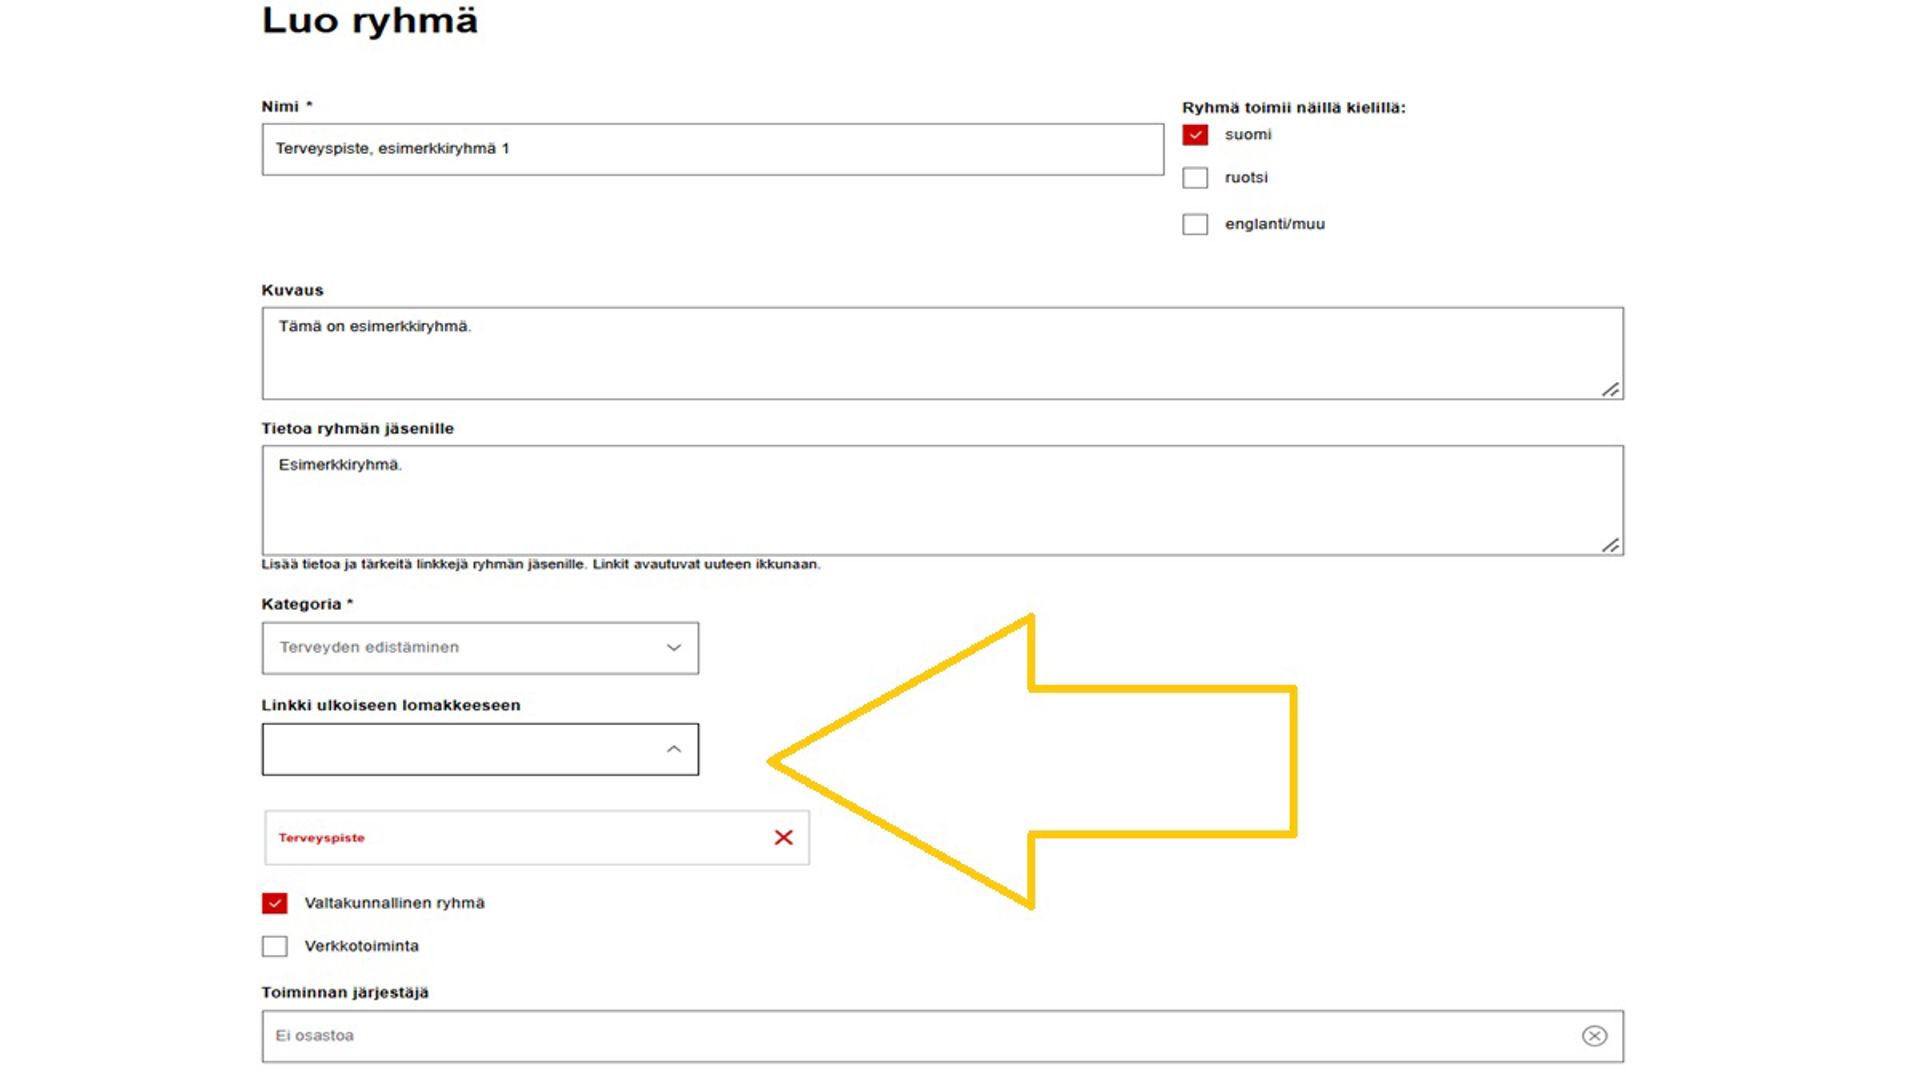Uncheck Valtakunnallinen ryhmä checkbox
This screenshot has height=1072, width=1920.
[x=274, y=903]
